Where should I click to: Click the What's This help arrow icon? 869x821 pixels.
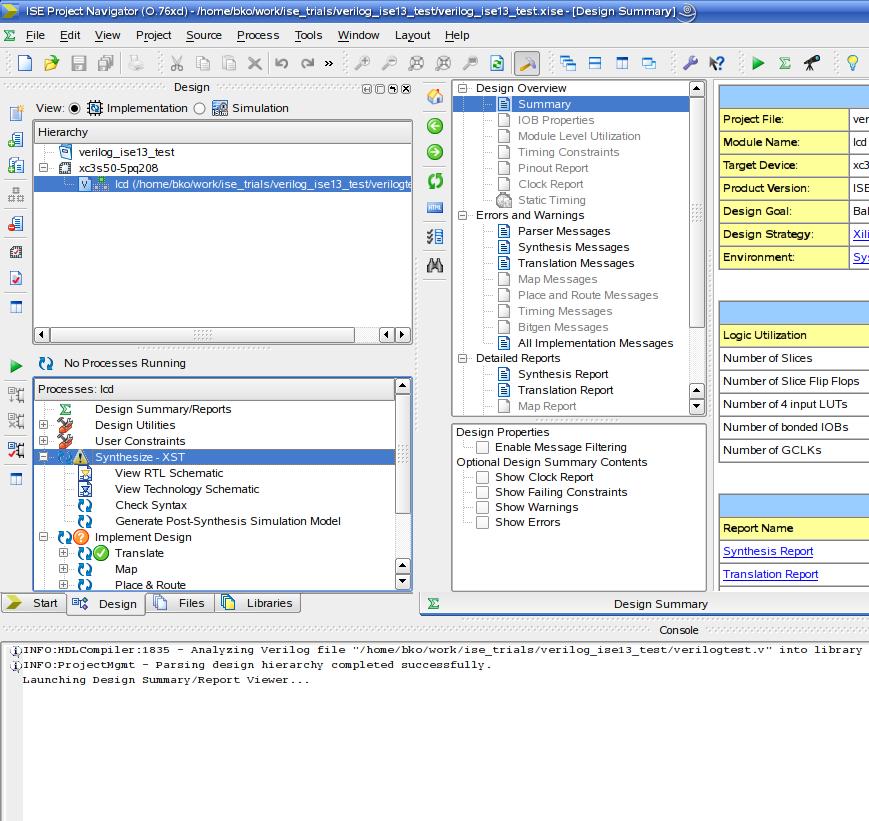[x=717, y=63]
